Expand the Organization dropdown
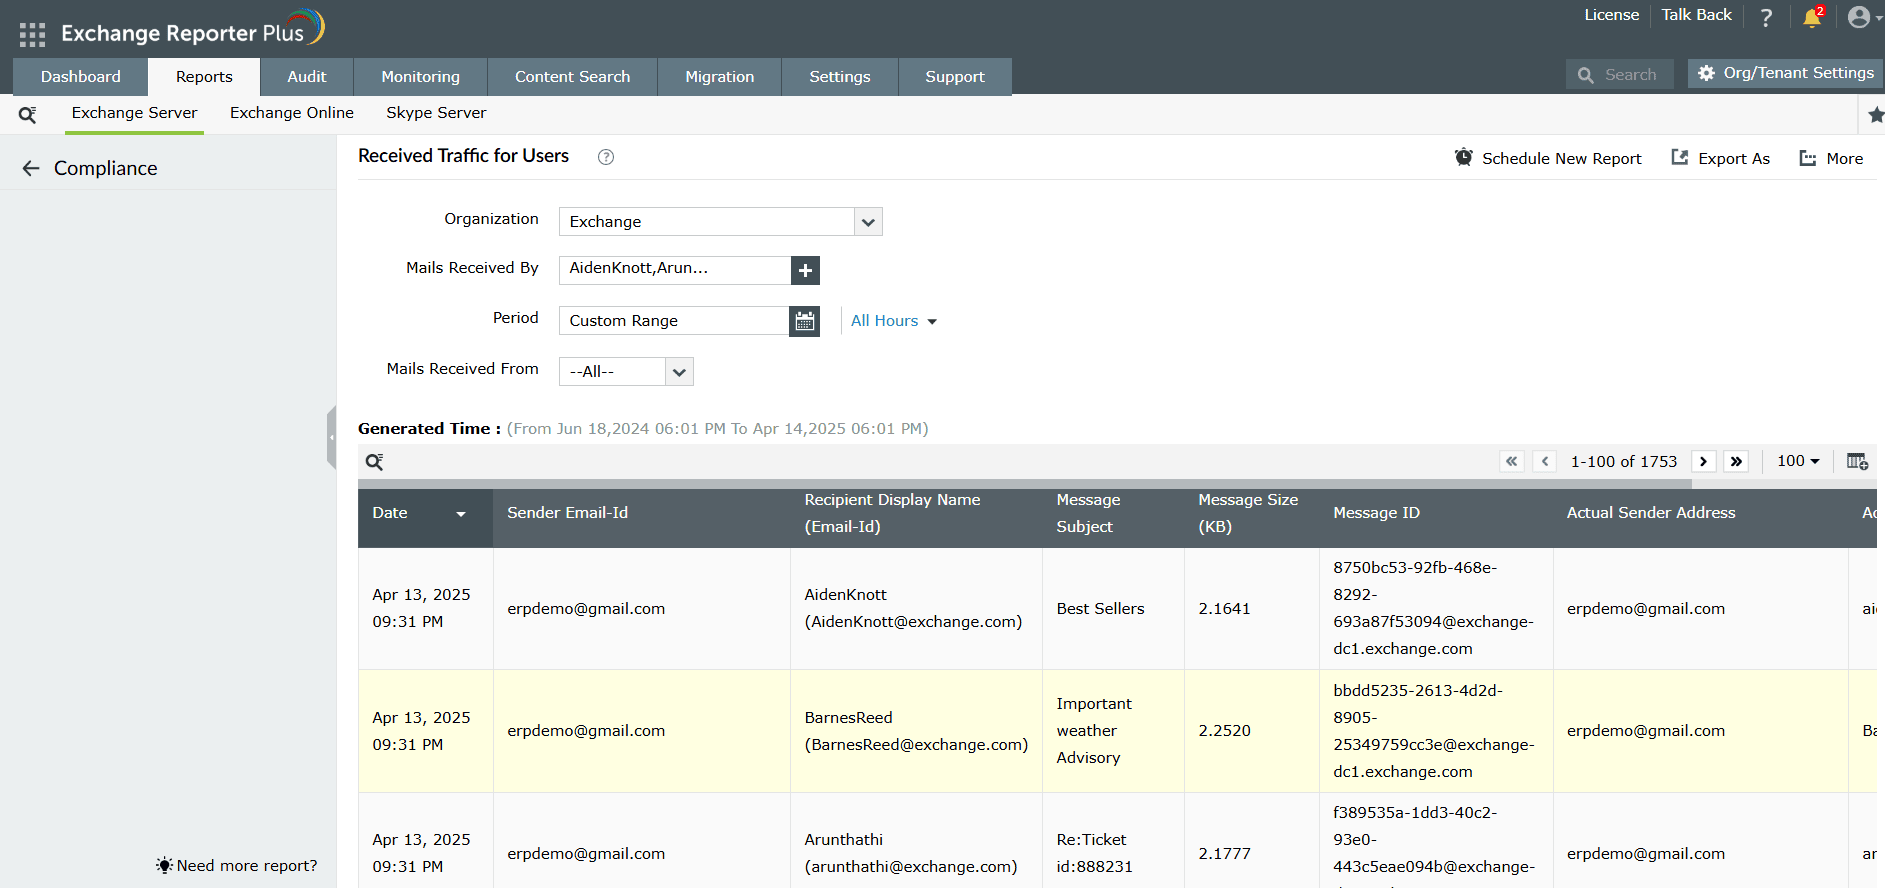Image resolution: width=1885 pixels, height=888 pixels. (868, 222)
